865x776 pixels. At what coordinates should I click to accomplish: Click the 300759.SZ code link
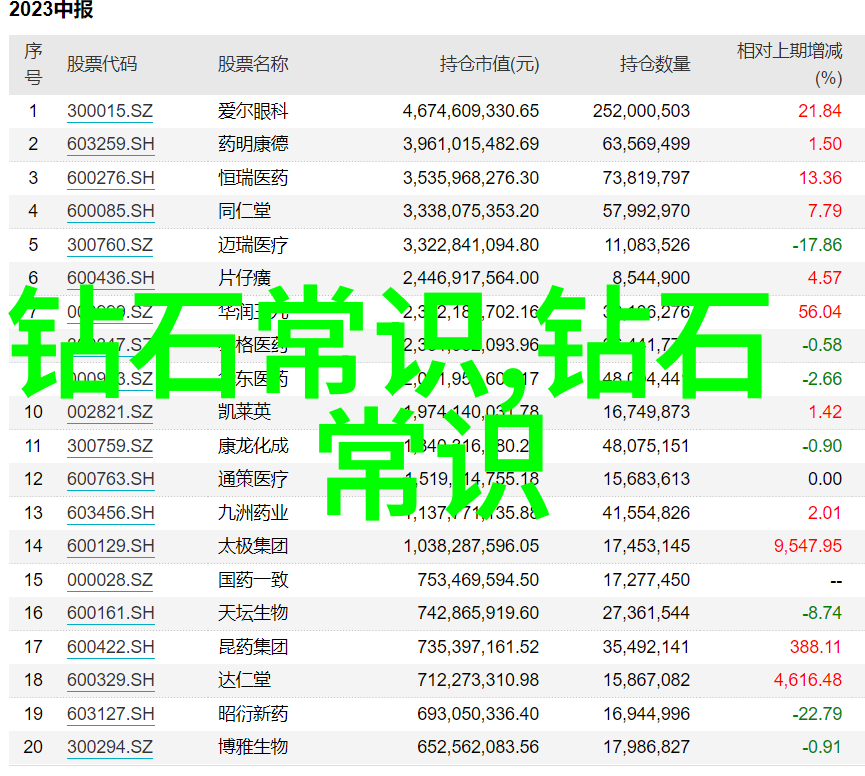[110, 446]
